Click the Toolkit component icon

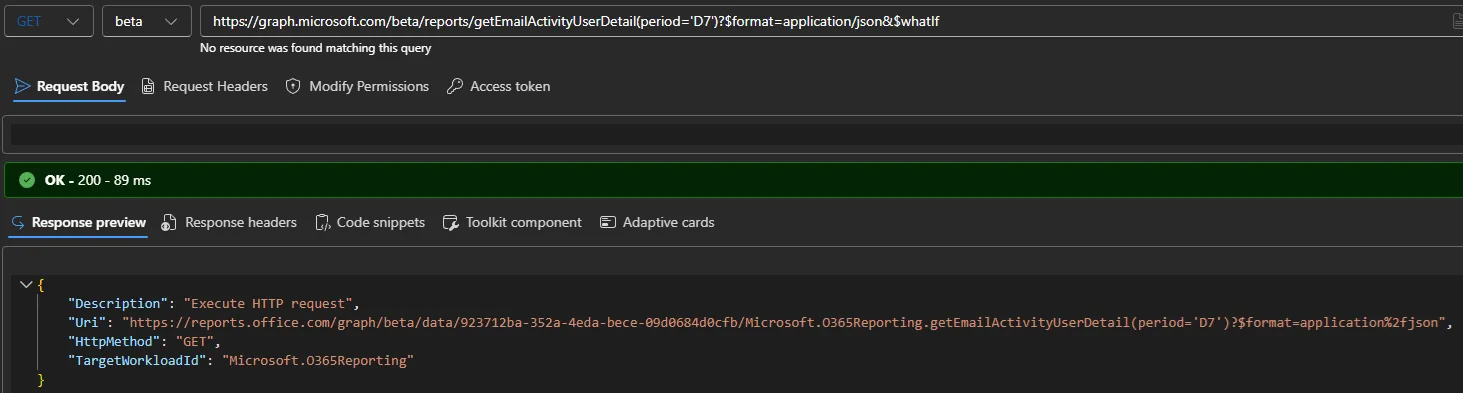click(450, 223)
